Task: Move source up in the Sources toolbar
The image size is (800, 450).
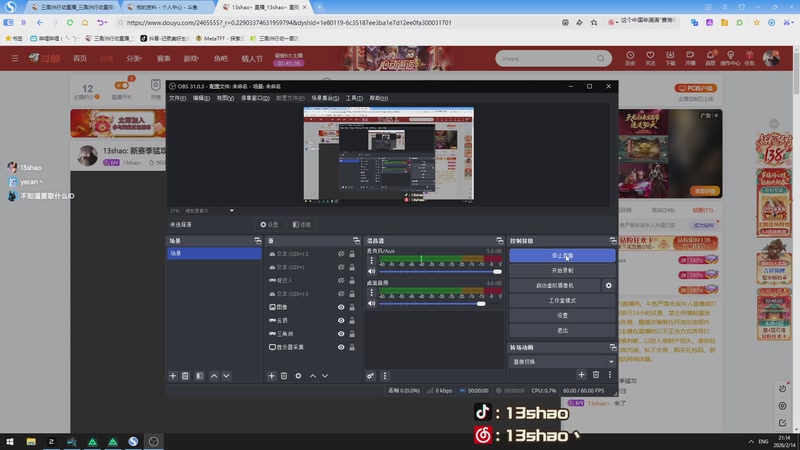Action: pos(313,376)
